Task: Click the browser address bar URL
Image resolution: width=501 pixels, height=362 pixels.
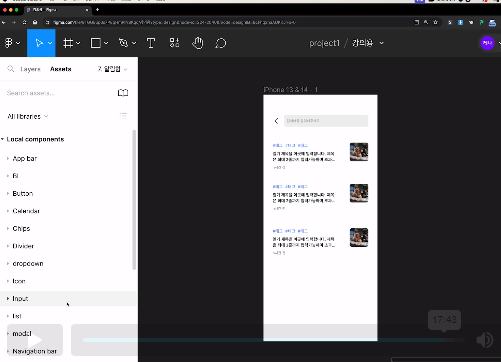Action: click(174, 22)
